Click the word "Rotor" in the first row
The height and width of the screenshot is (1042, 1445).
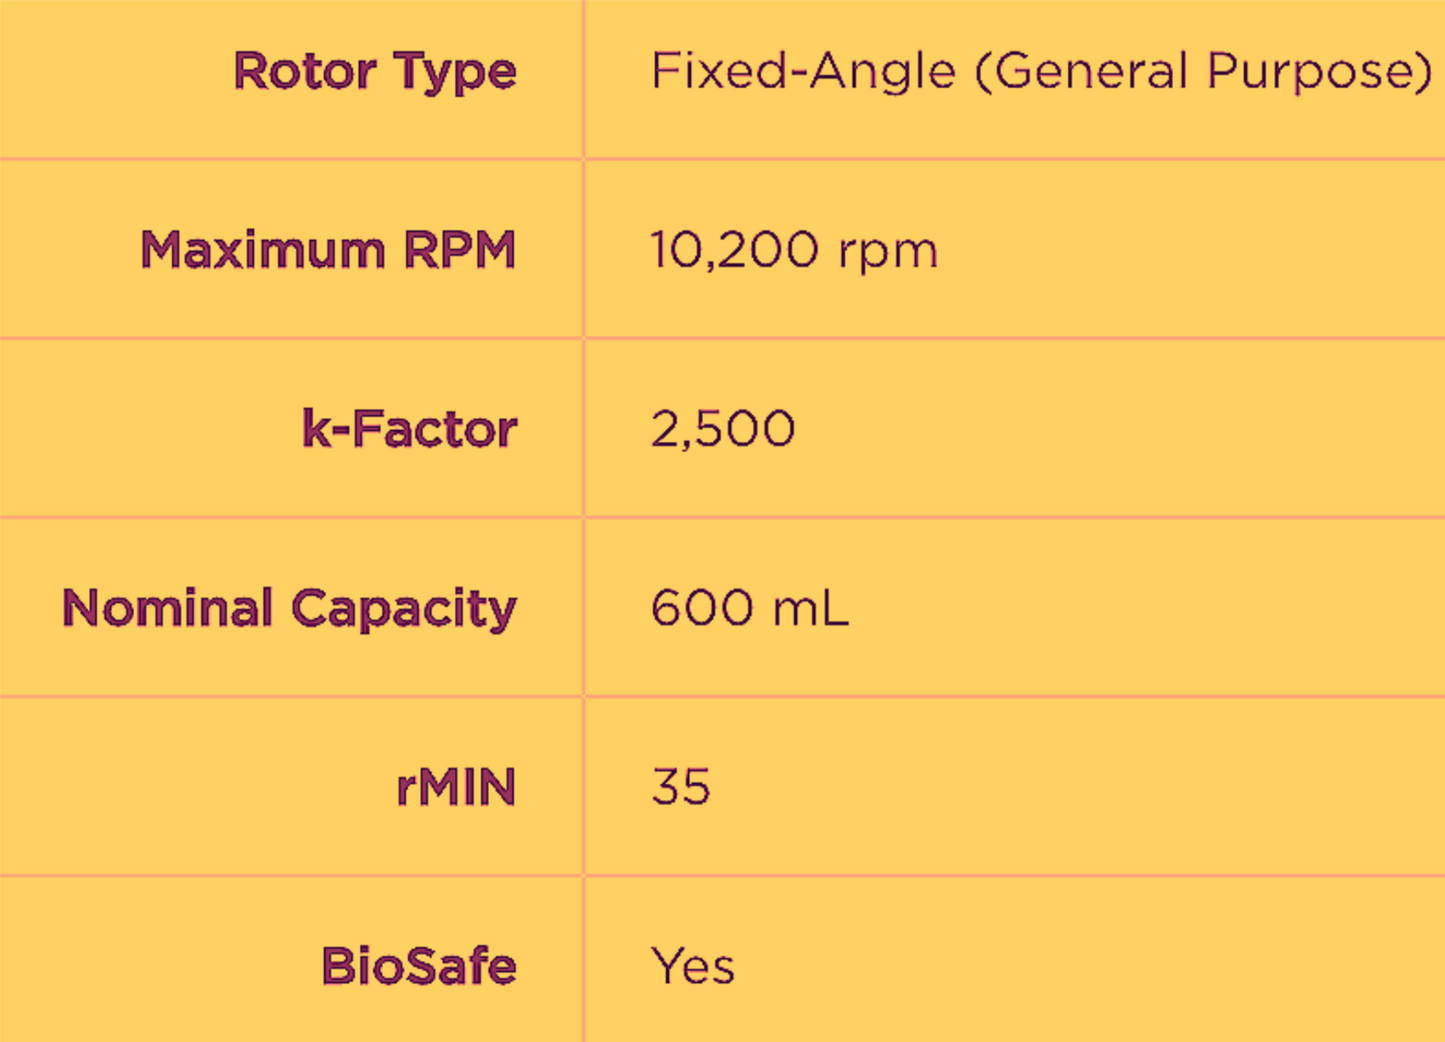[x=305, y=72]
